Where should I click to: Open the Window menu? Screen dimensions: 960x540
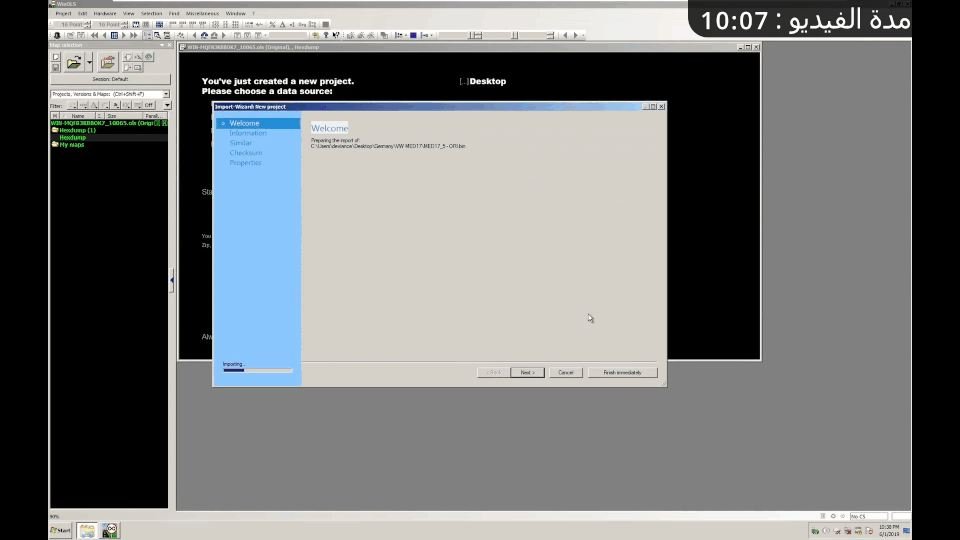tap(235, 13)
